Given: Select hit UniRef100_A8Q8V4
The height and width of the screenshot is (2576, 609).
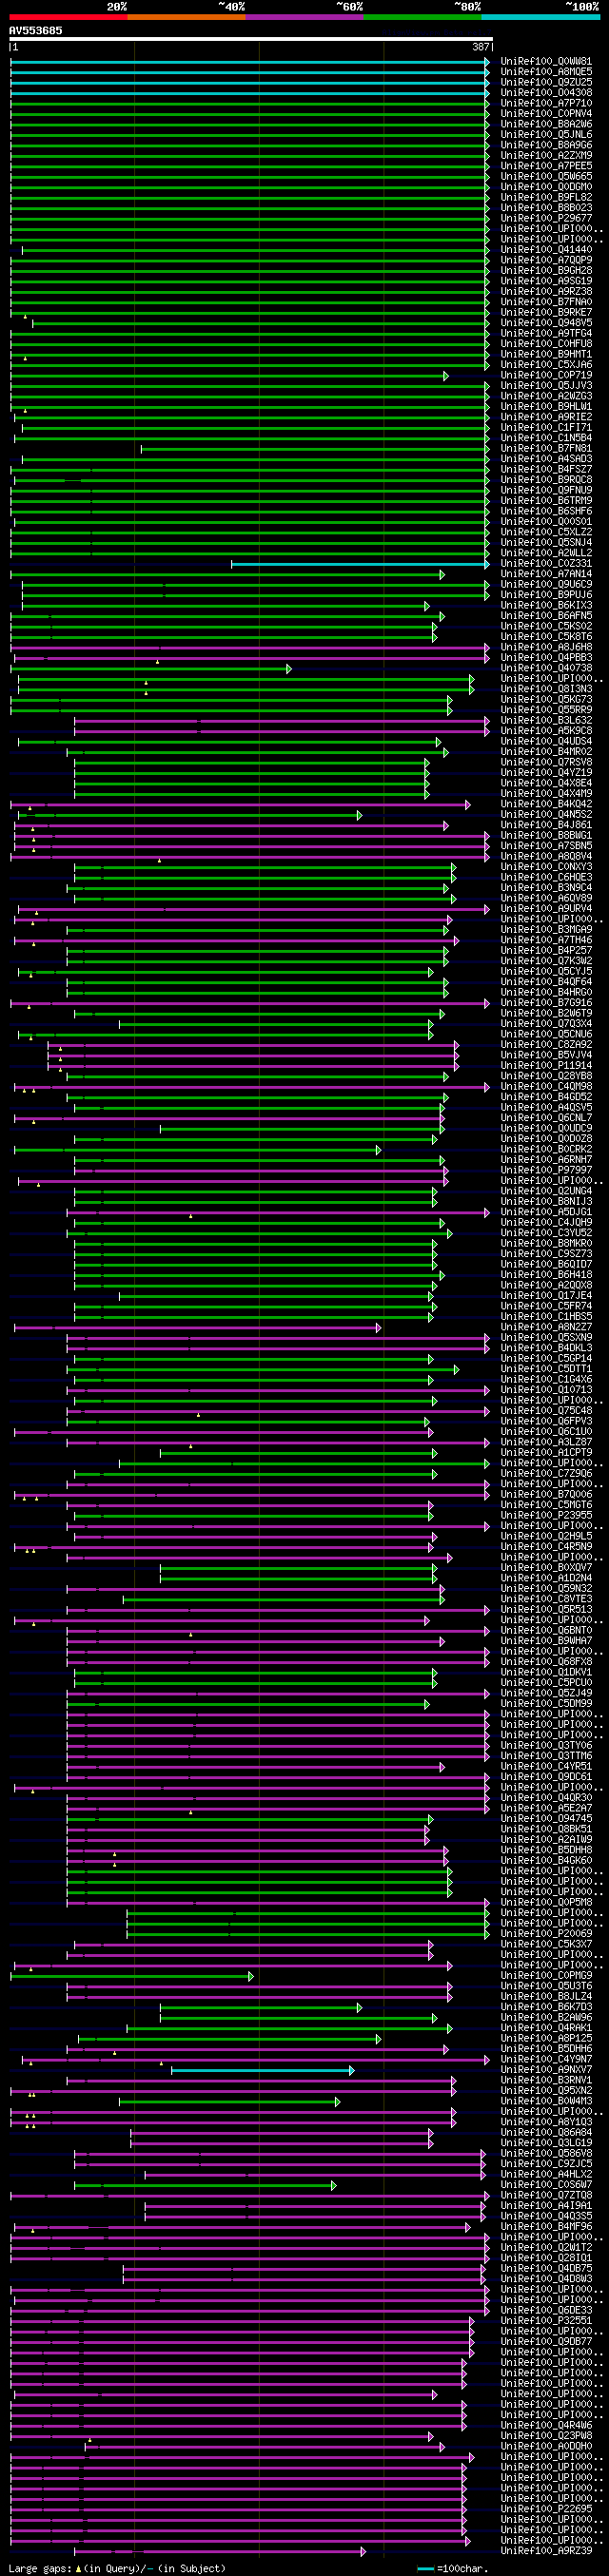Looking at the screenshot, I should (546, 856).
